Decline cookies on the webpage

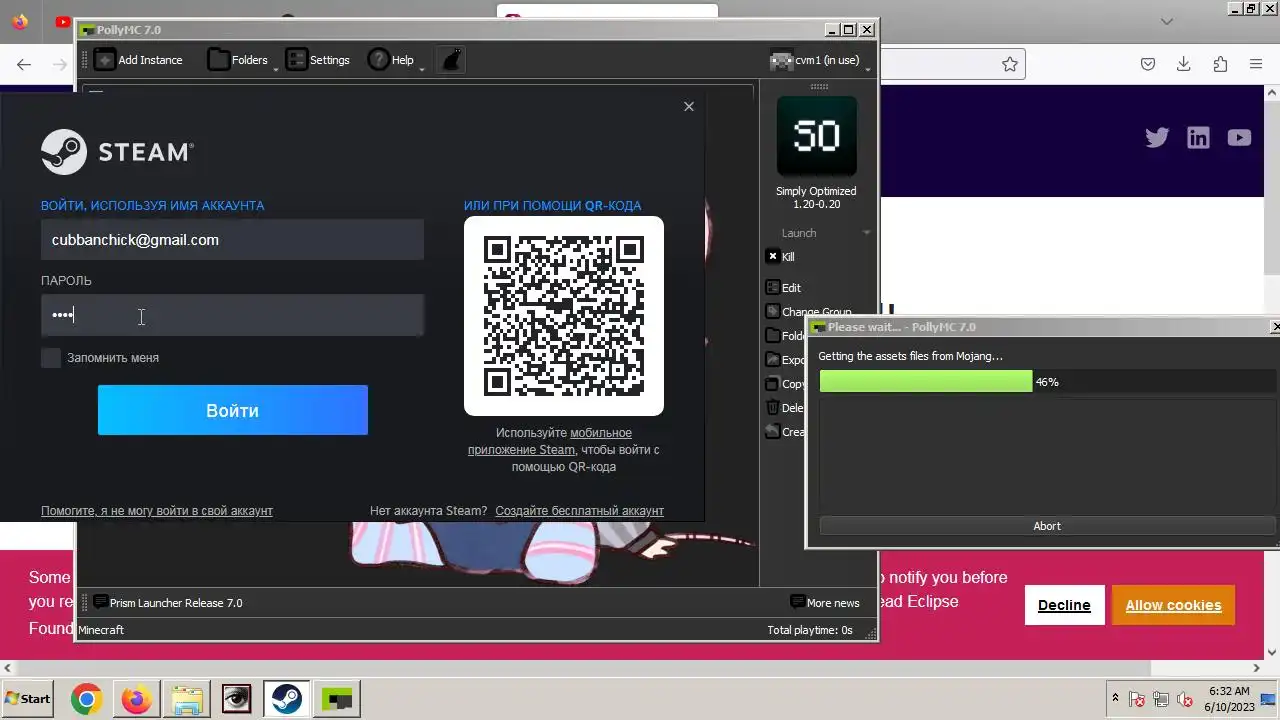(x=1064, y=605)
